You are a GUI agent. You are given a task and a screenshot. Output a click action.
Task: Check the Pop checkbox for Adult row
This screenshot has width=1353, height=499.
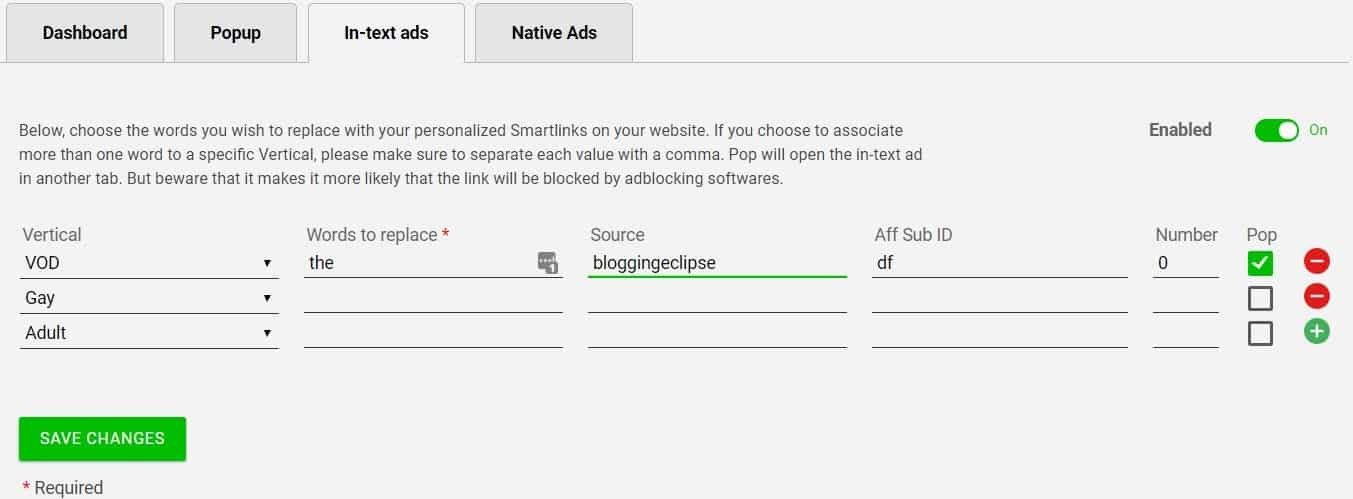1260,333
